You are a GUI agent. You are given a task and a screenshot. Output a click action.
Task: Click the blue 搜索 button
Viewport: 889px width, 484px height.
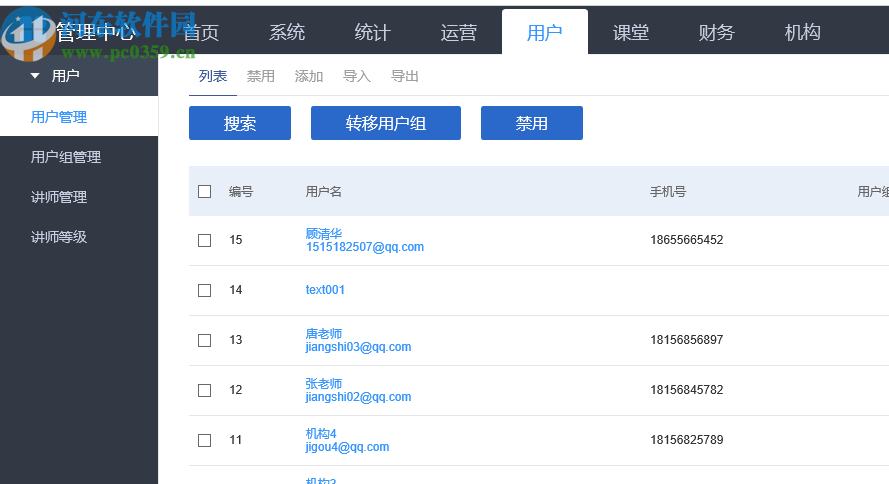point(240,123)
